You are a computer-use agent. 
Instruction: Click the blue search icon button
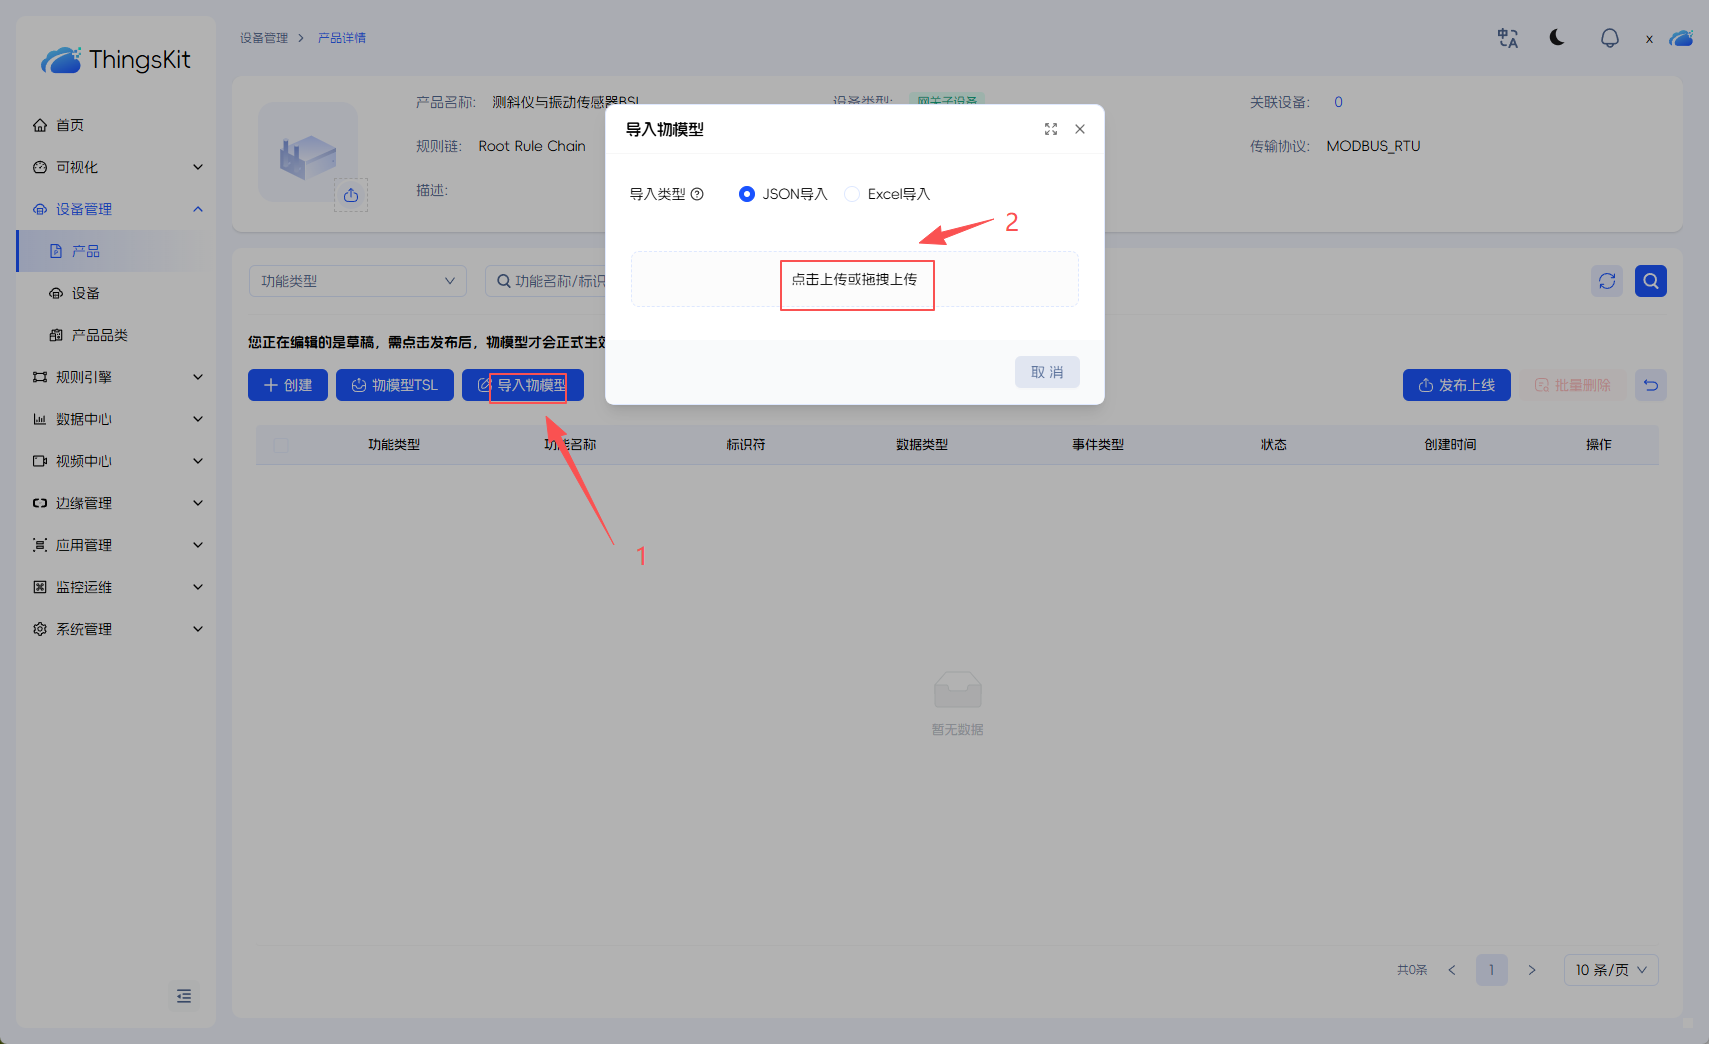[1650, 281]
